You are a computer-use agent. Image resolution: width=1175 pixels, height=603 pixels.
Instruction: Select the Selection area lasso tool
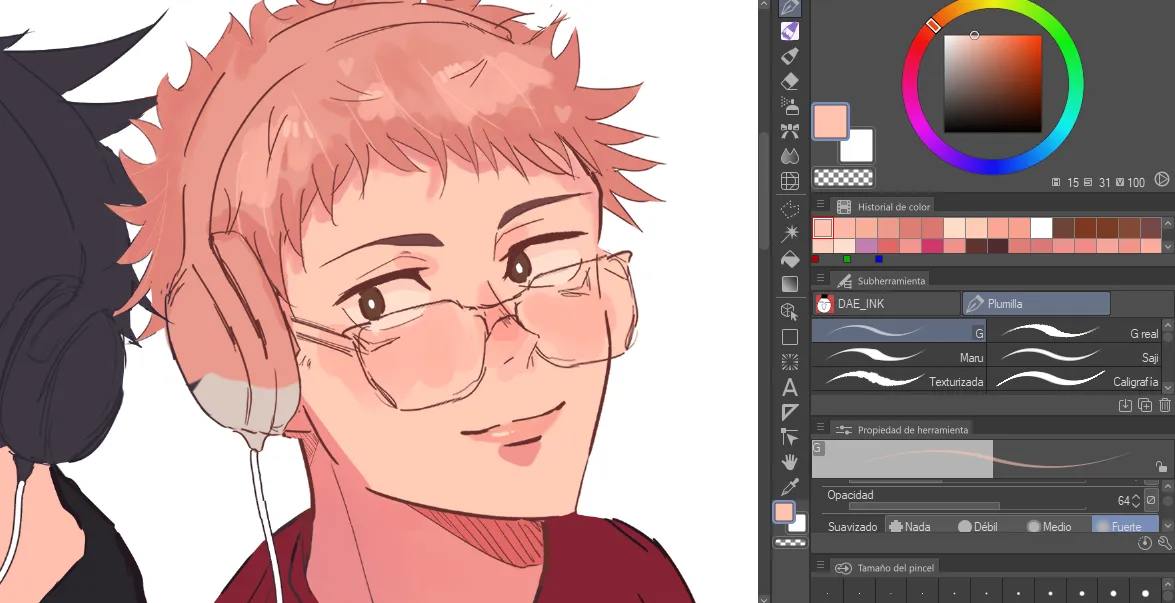[x=789, y=209]
